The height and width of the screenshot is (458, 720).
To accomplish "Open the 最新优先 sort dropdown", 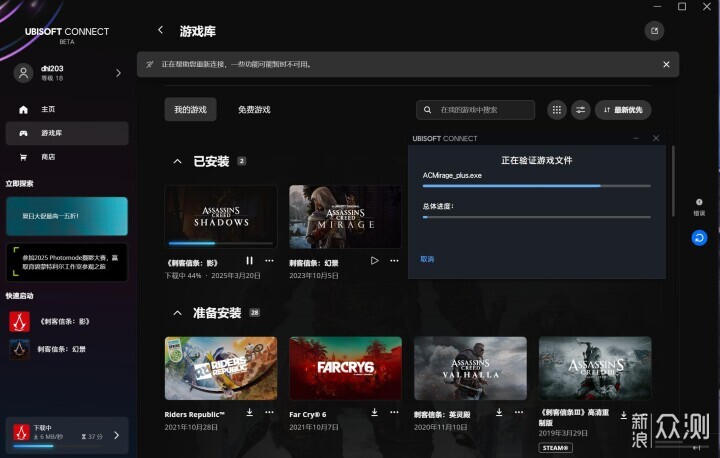I will pos(623,110).
